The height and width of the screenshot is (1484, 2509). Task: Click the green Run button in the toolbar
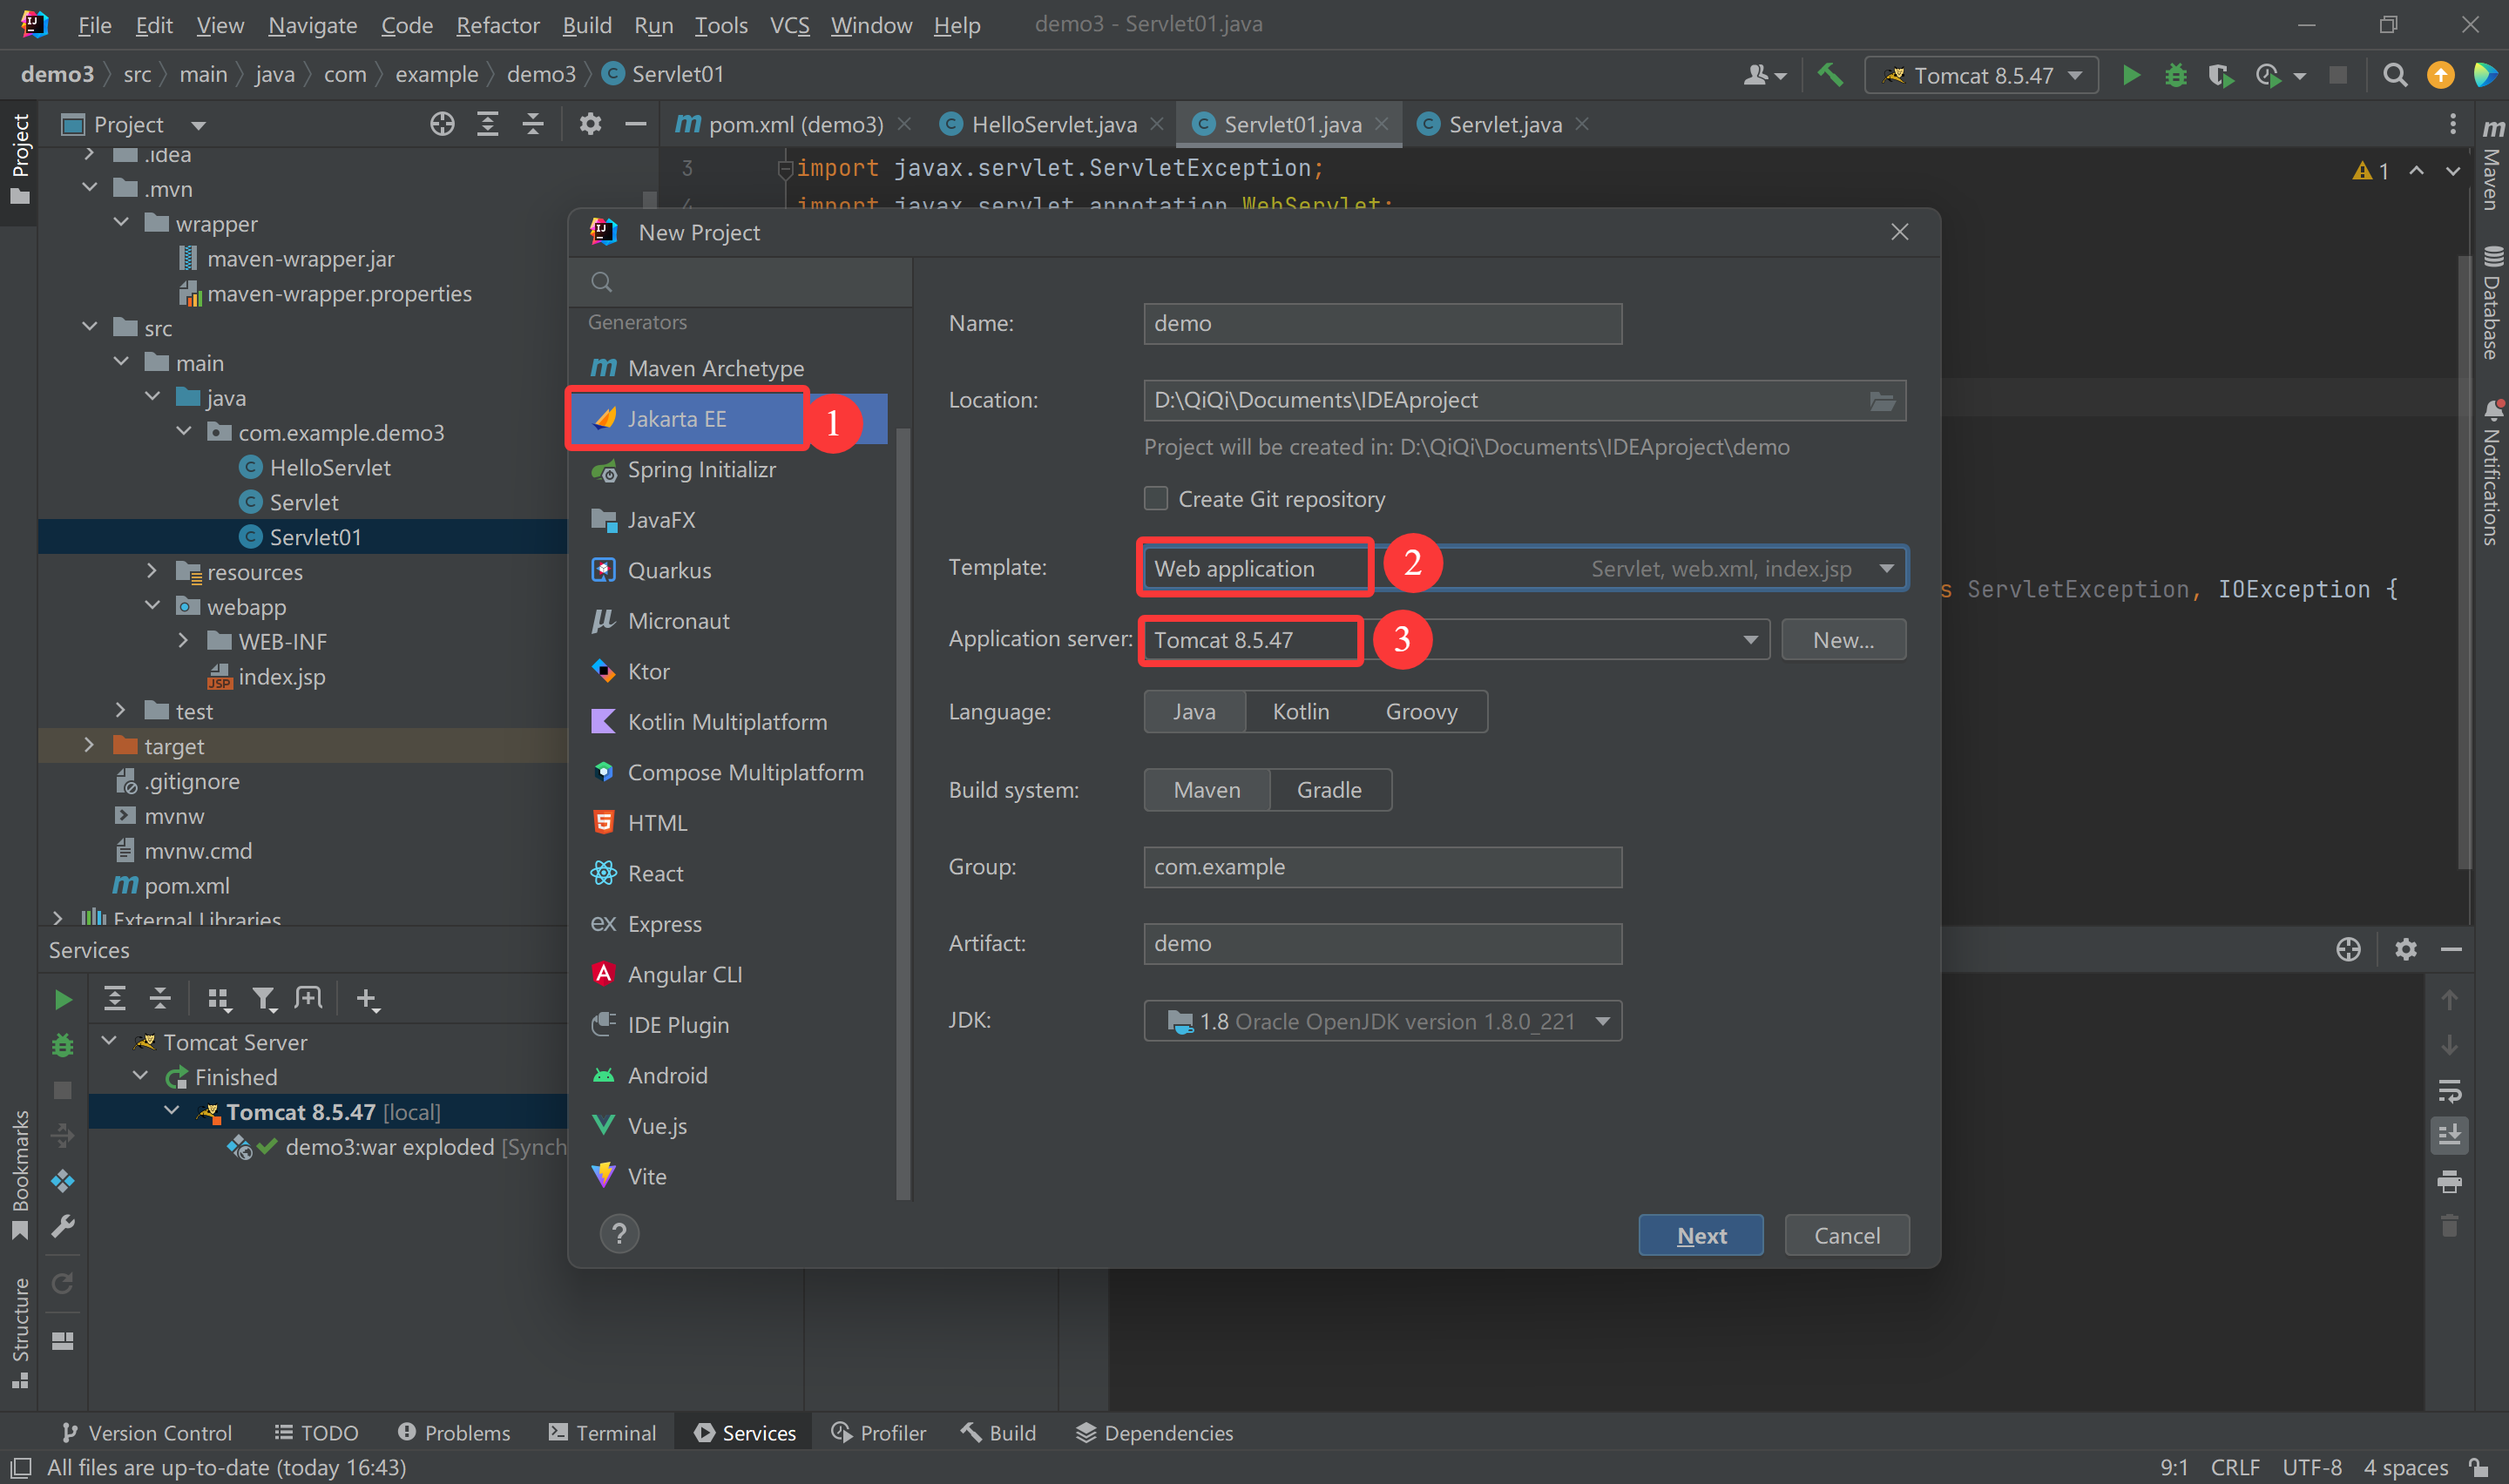tap(2130, 75)
